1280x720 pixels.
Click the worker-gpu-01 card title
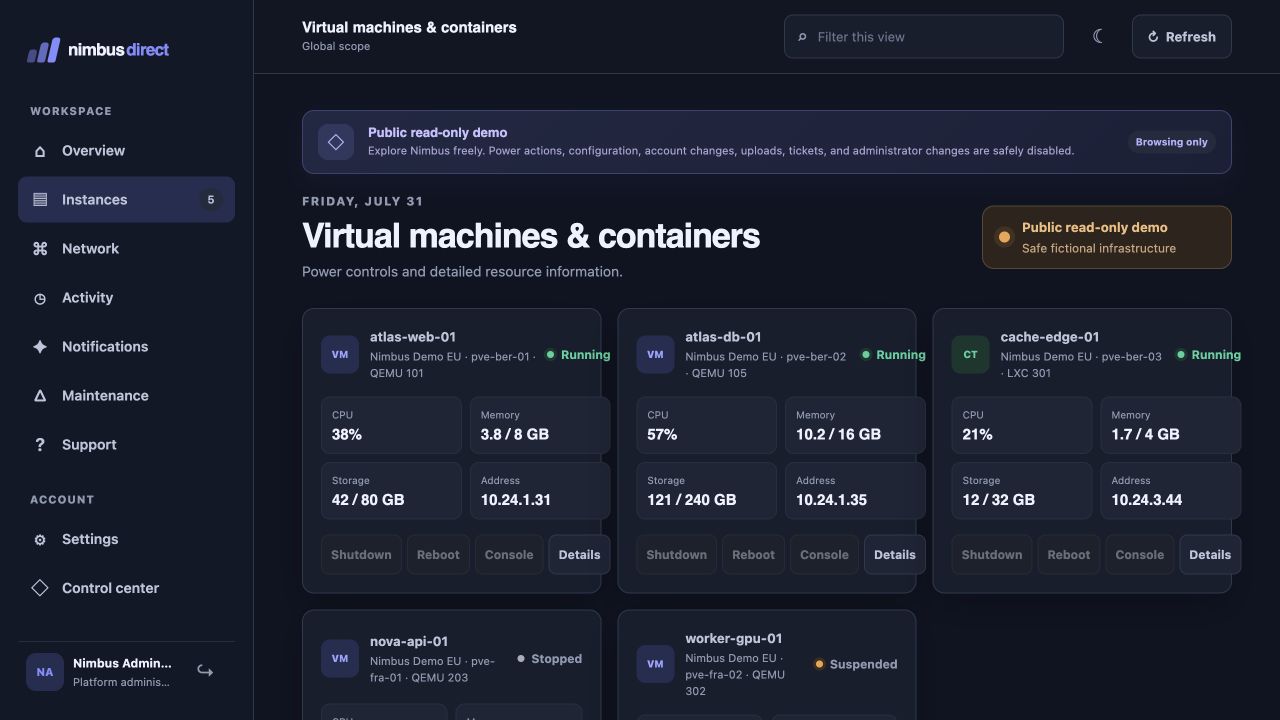[734, 638]
